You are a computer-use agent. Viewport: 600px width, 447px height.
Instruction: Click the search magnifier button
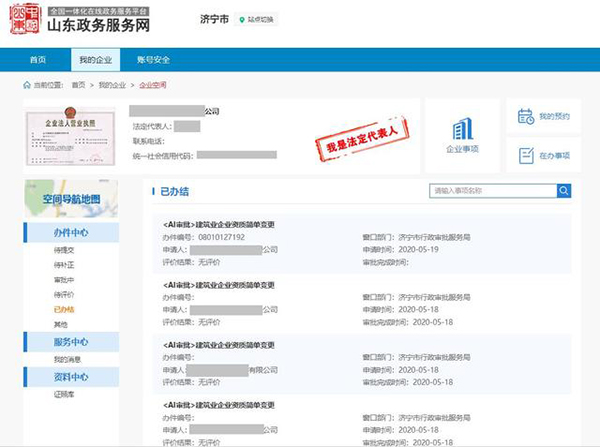(564, 191)
